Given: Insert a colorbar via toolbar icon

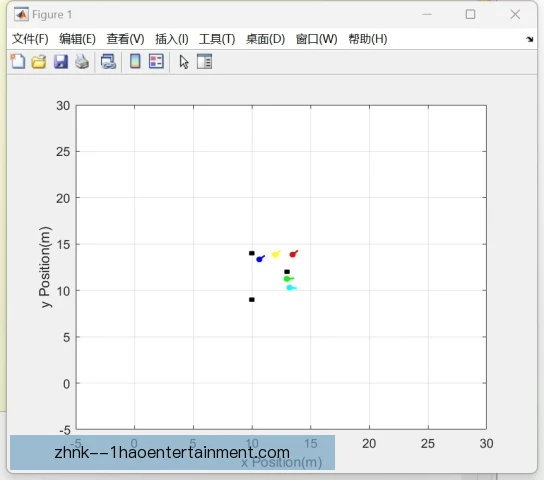Looking at the screenshot, I should (x=135, y=62).
